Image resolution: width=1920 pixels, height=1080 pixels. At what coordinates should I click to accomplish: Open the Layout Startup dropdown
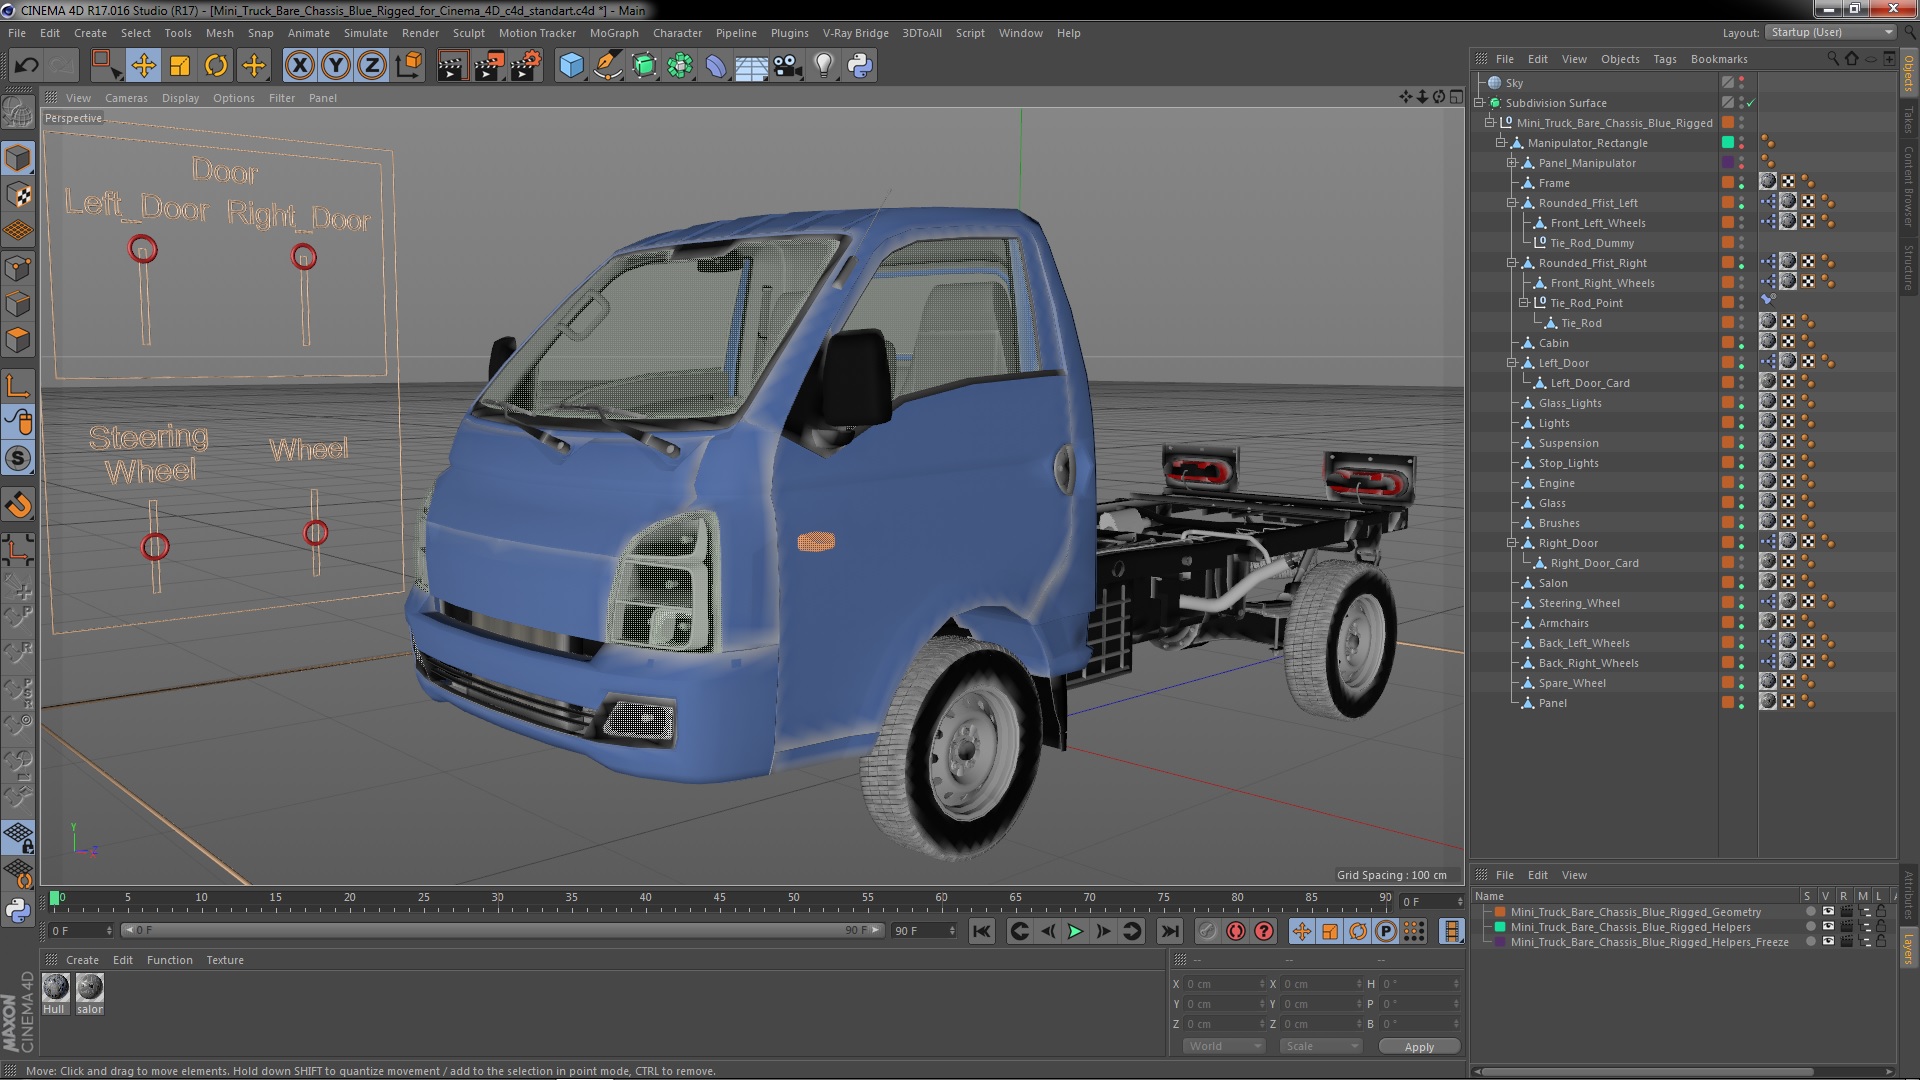(1830, 32)
